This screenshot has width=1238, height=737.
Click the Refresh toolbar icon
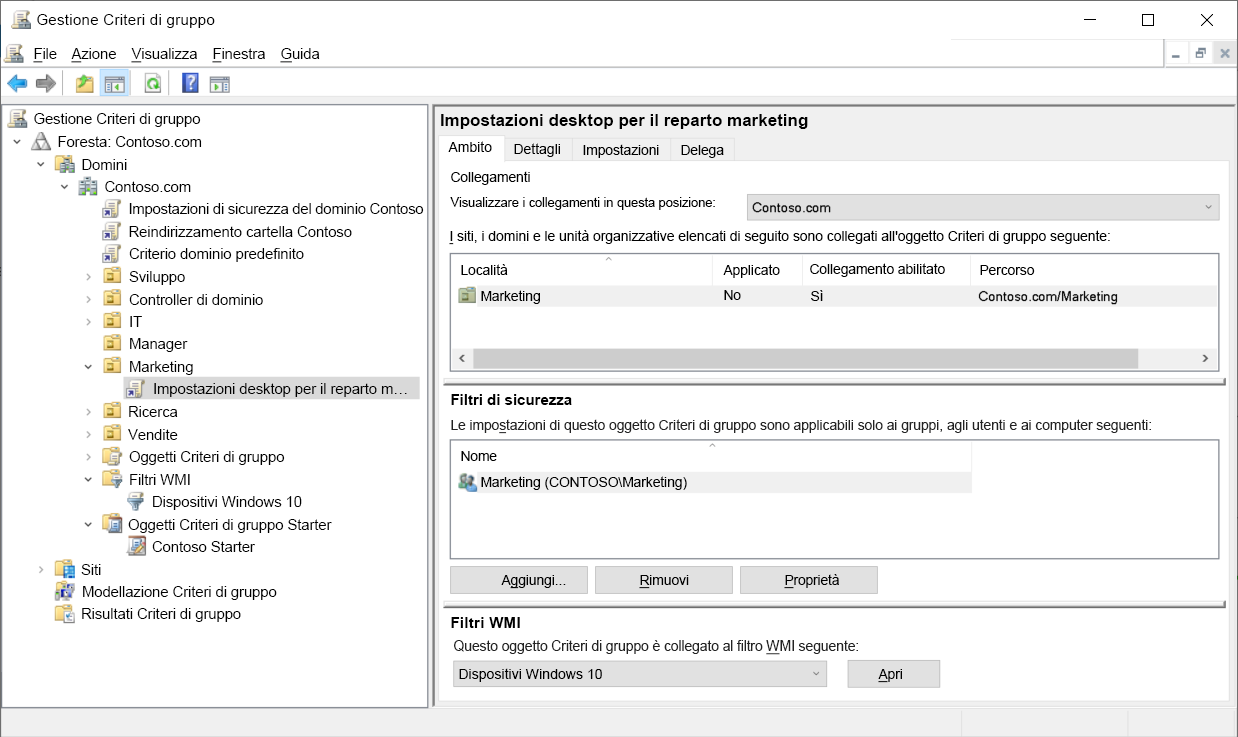(153, 83)
